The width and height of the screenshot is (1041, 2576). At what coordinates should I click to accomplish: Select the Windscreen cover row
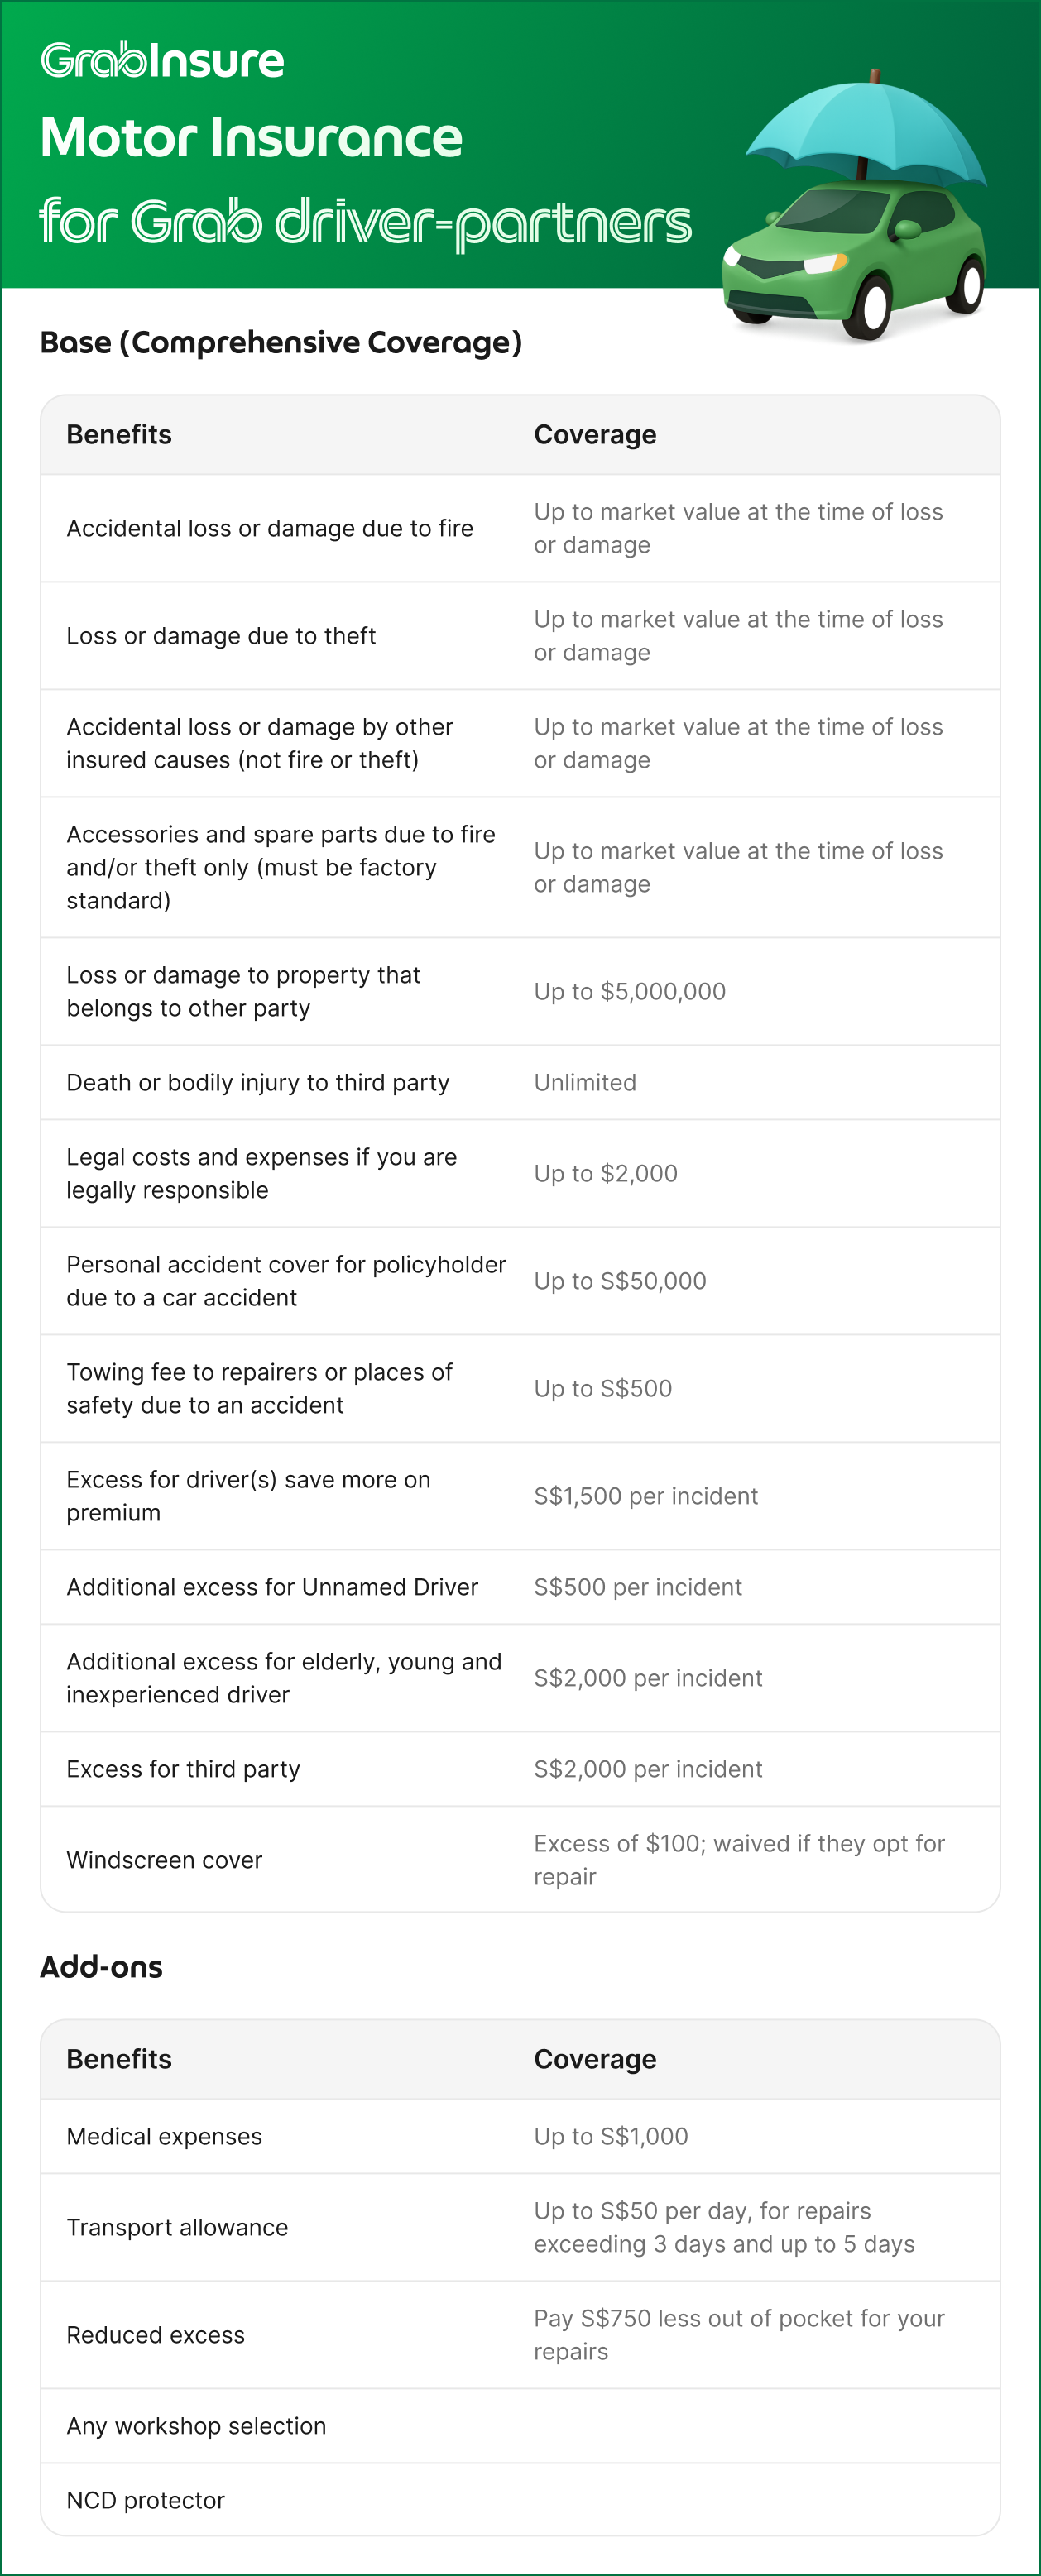click(520, 1860)
